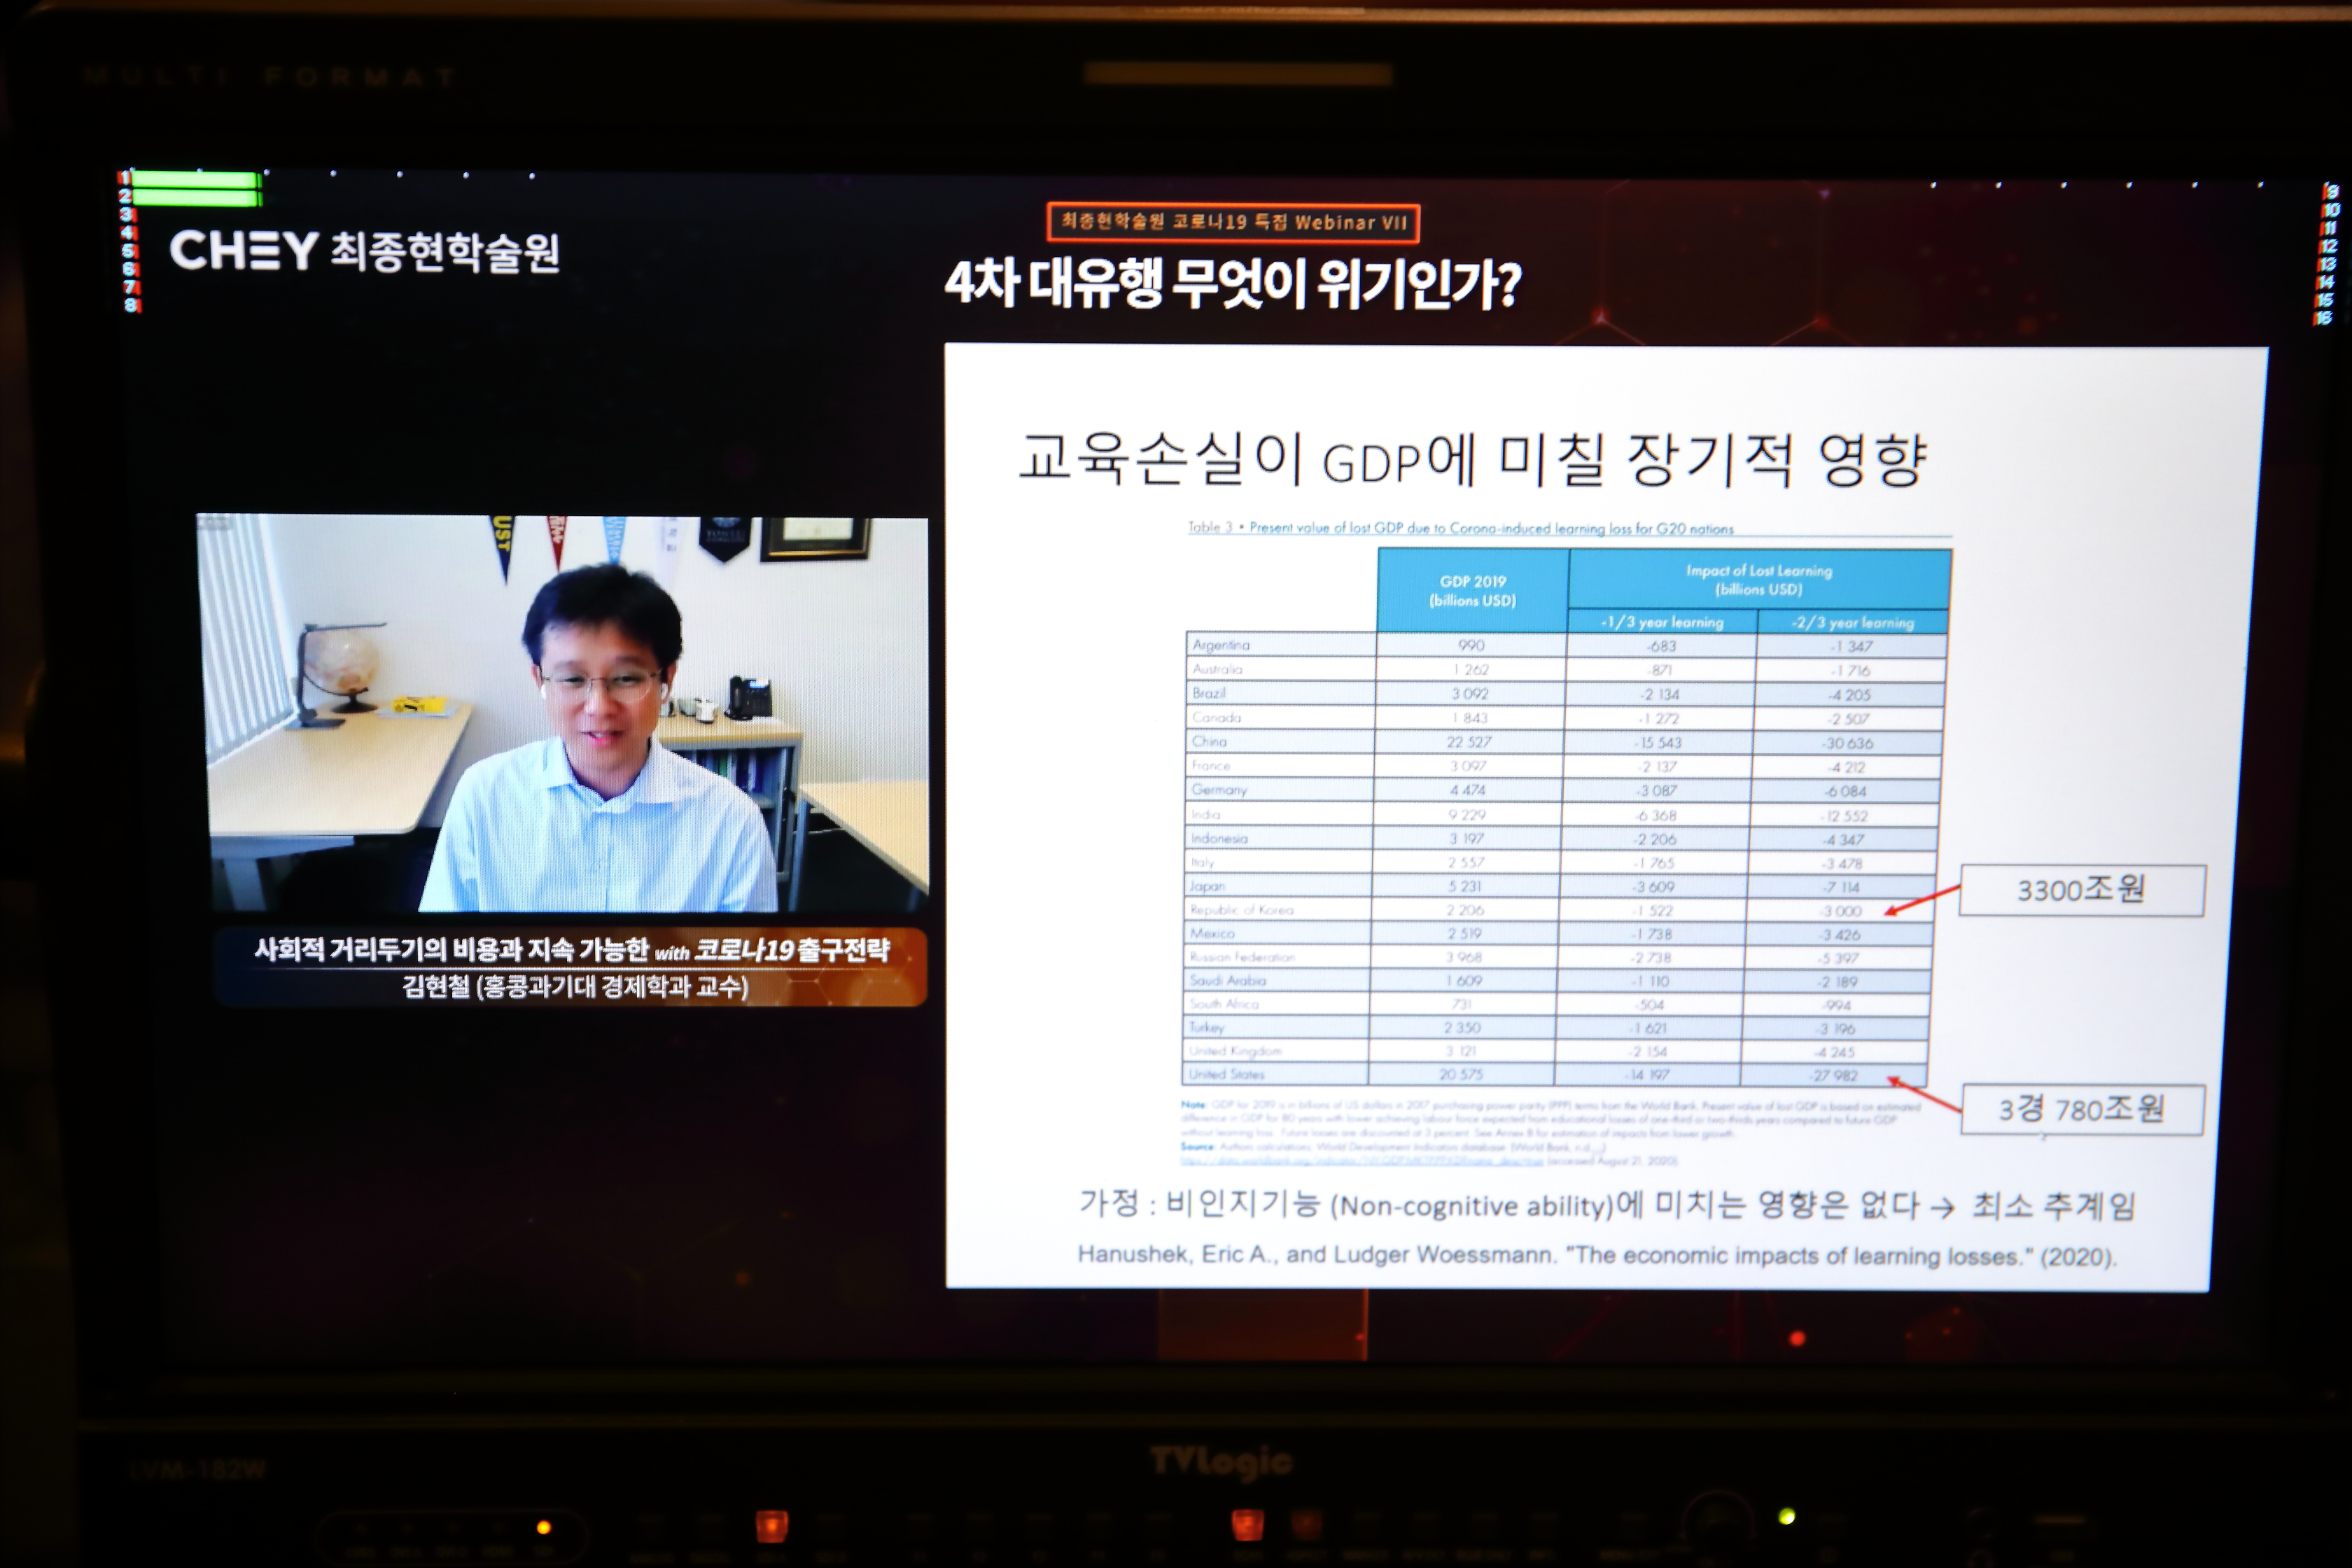Click the 3경 780조원 callout box
The image size is (2352, 1568).
pos(2081,1109)
